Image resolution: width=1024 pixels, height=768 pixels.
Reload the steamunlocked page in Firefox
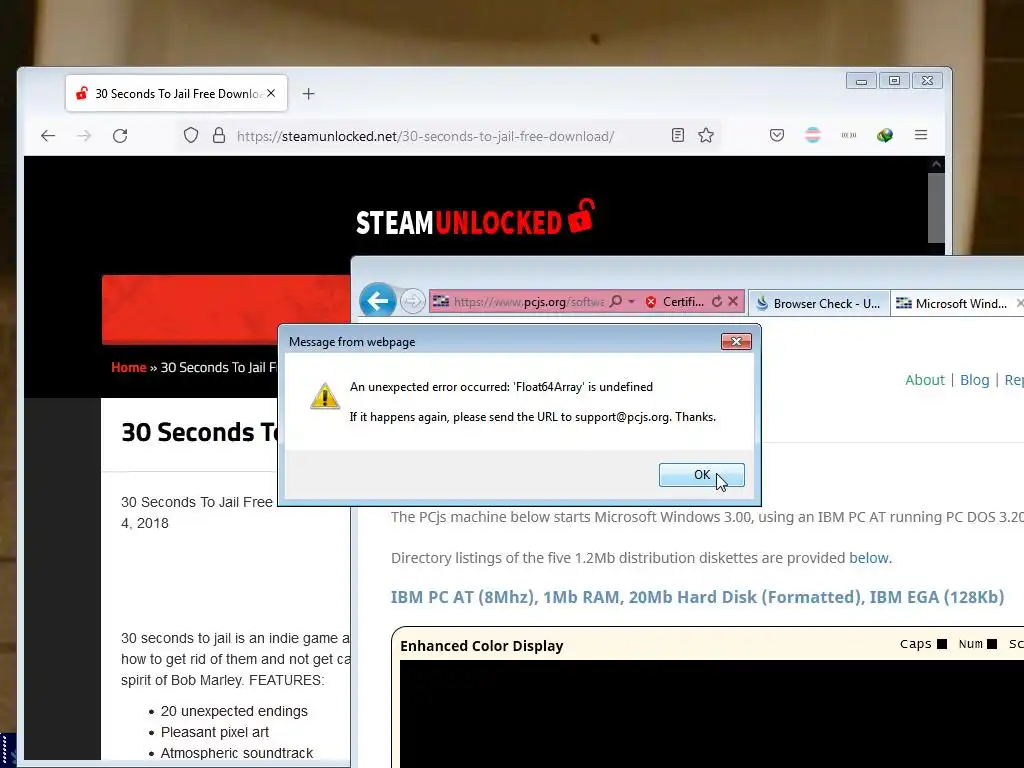tap(120, 136)
